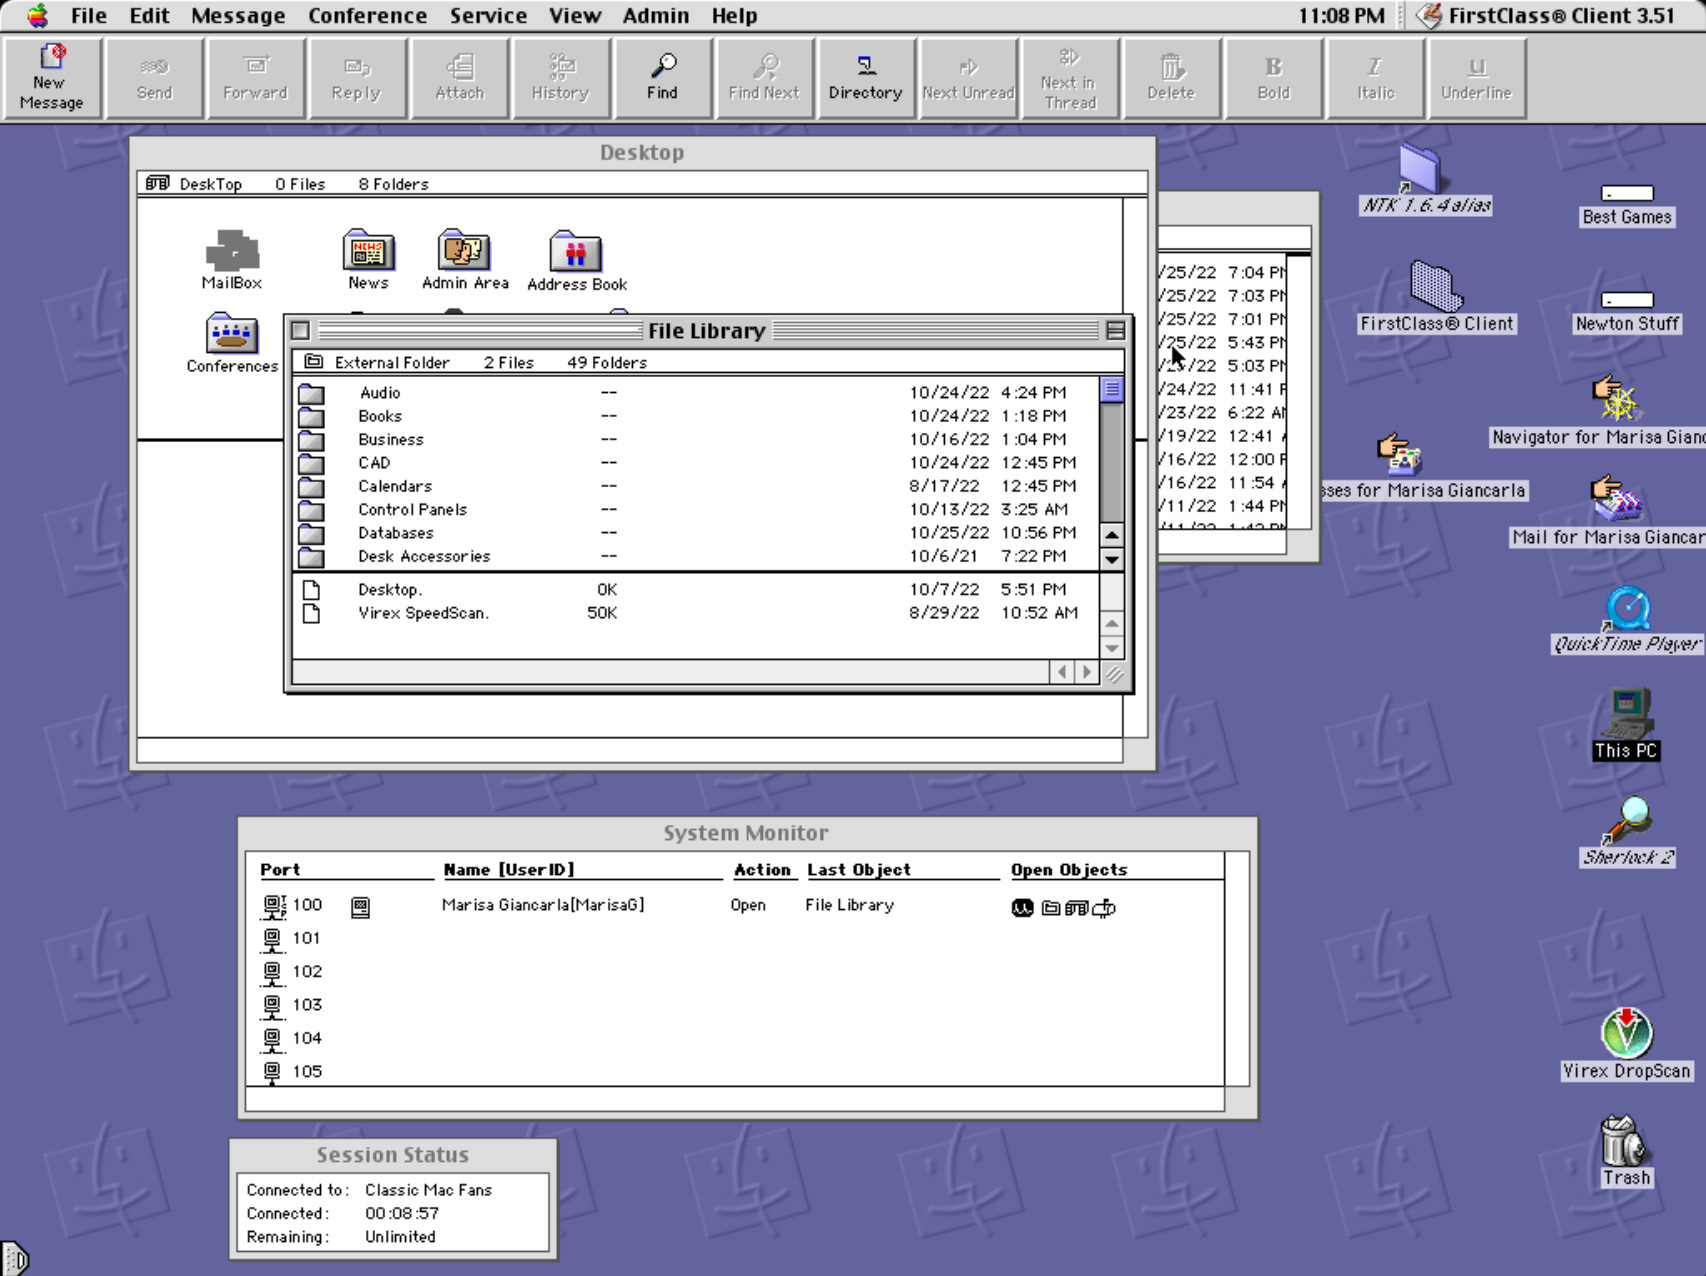Click the File Library scrollbar thumb

click(1111, 389)
